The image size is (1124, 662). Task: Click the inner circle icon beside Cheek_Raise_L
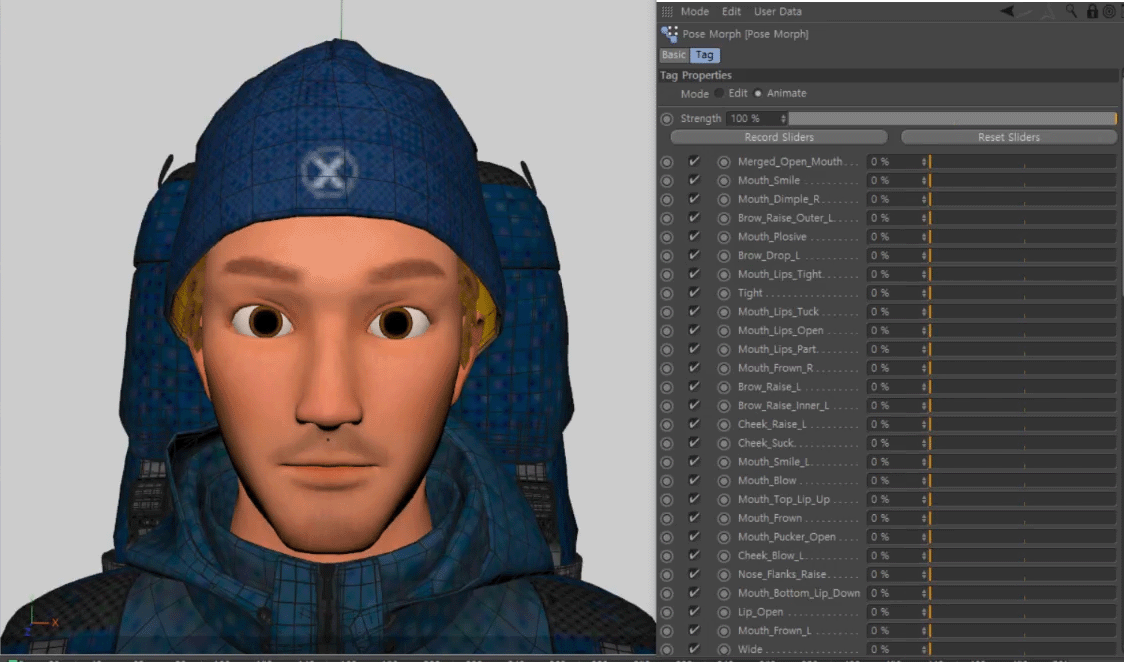coord(723,425)
